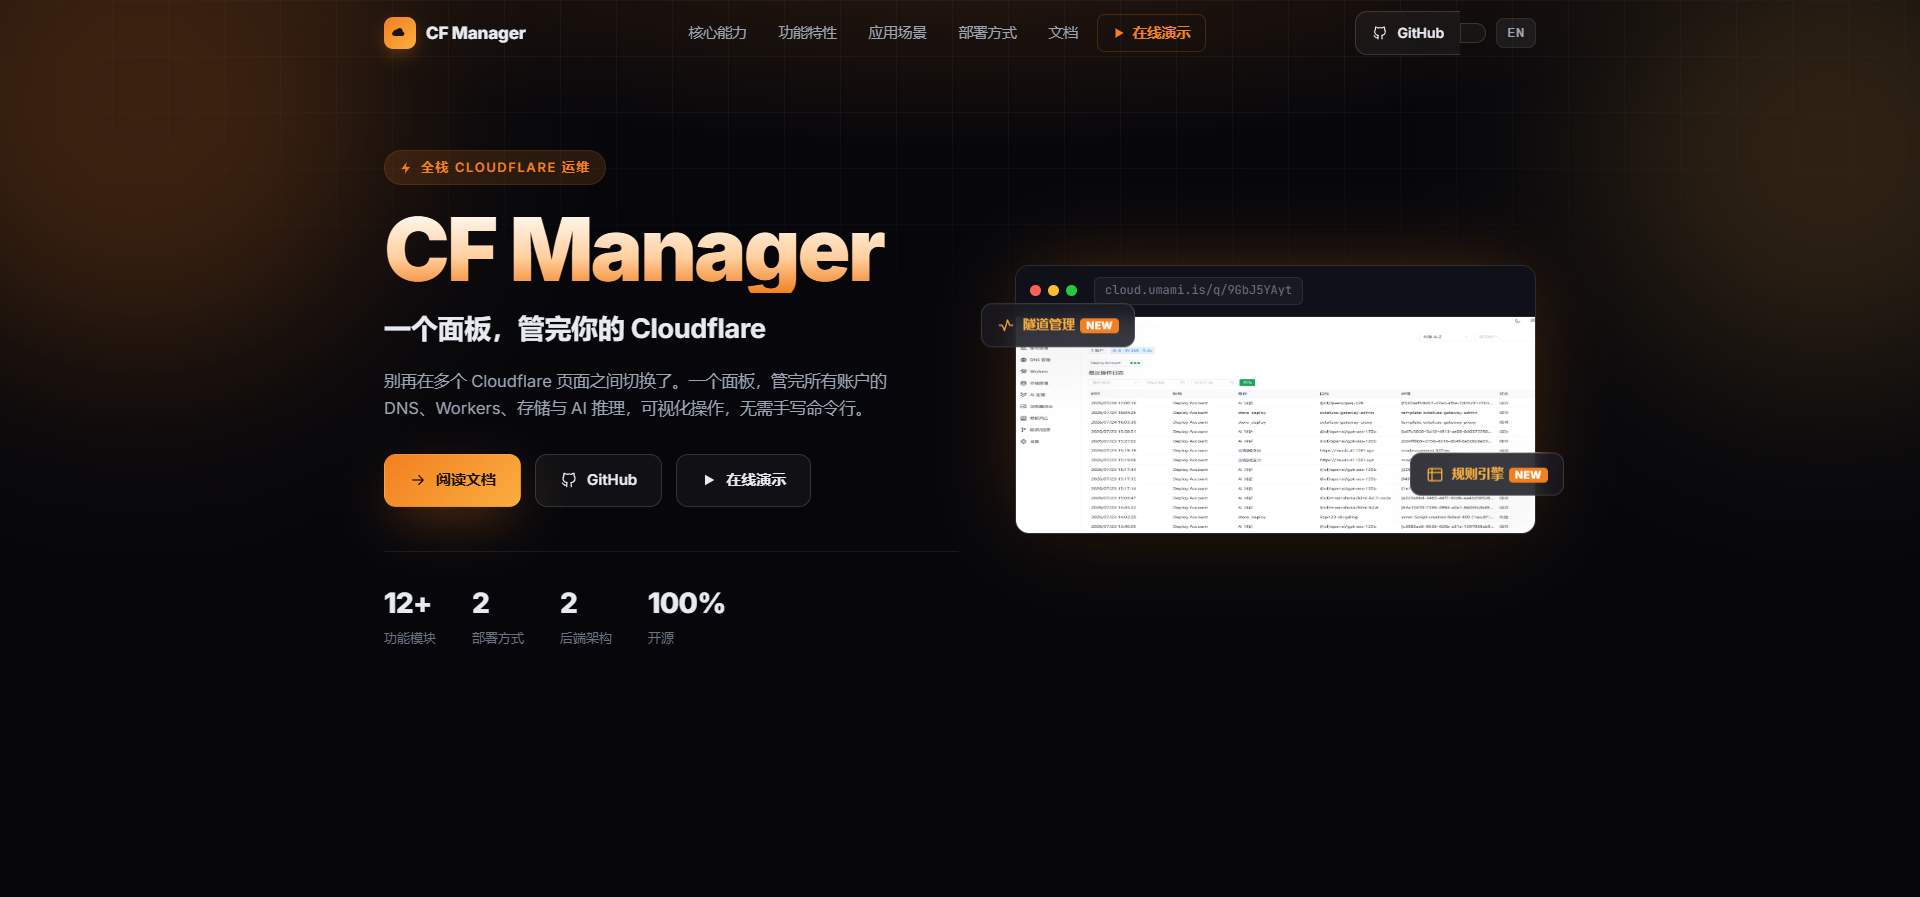Go to the 功能特性 section link

tap(807, 33)
